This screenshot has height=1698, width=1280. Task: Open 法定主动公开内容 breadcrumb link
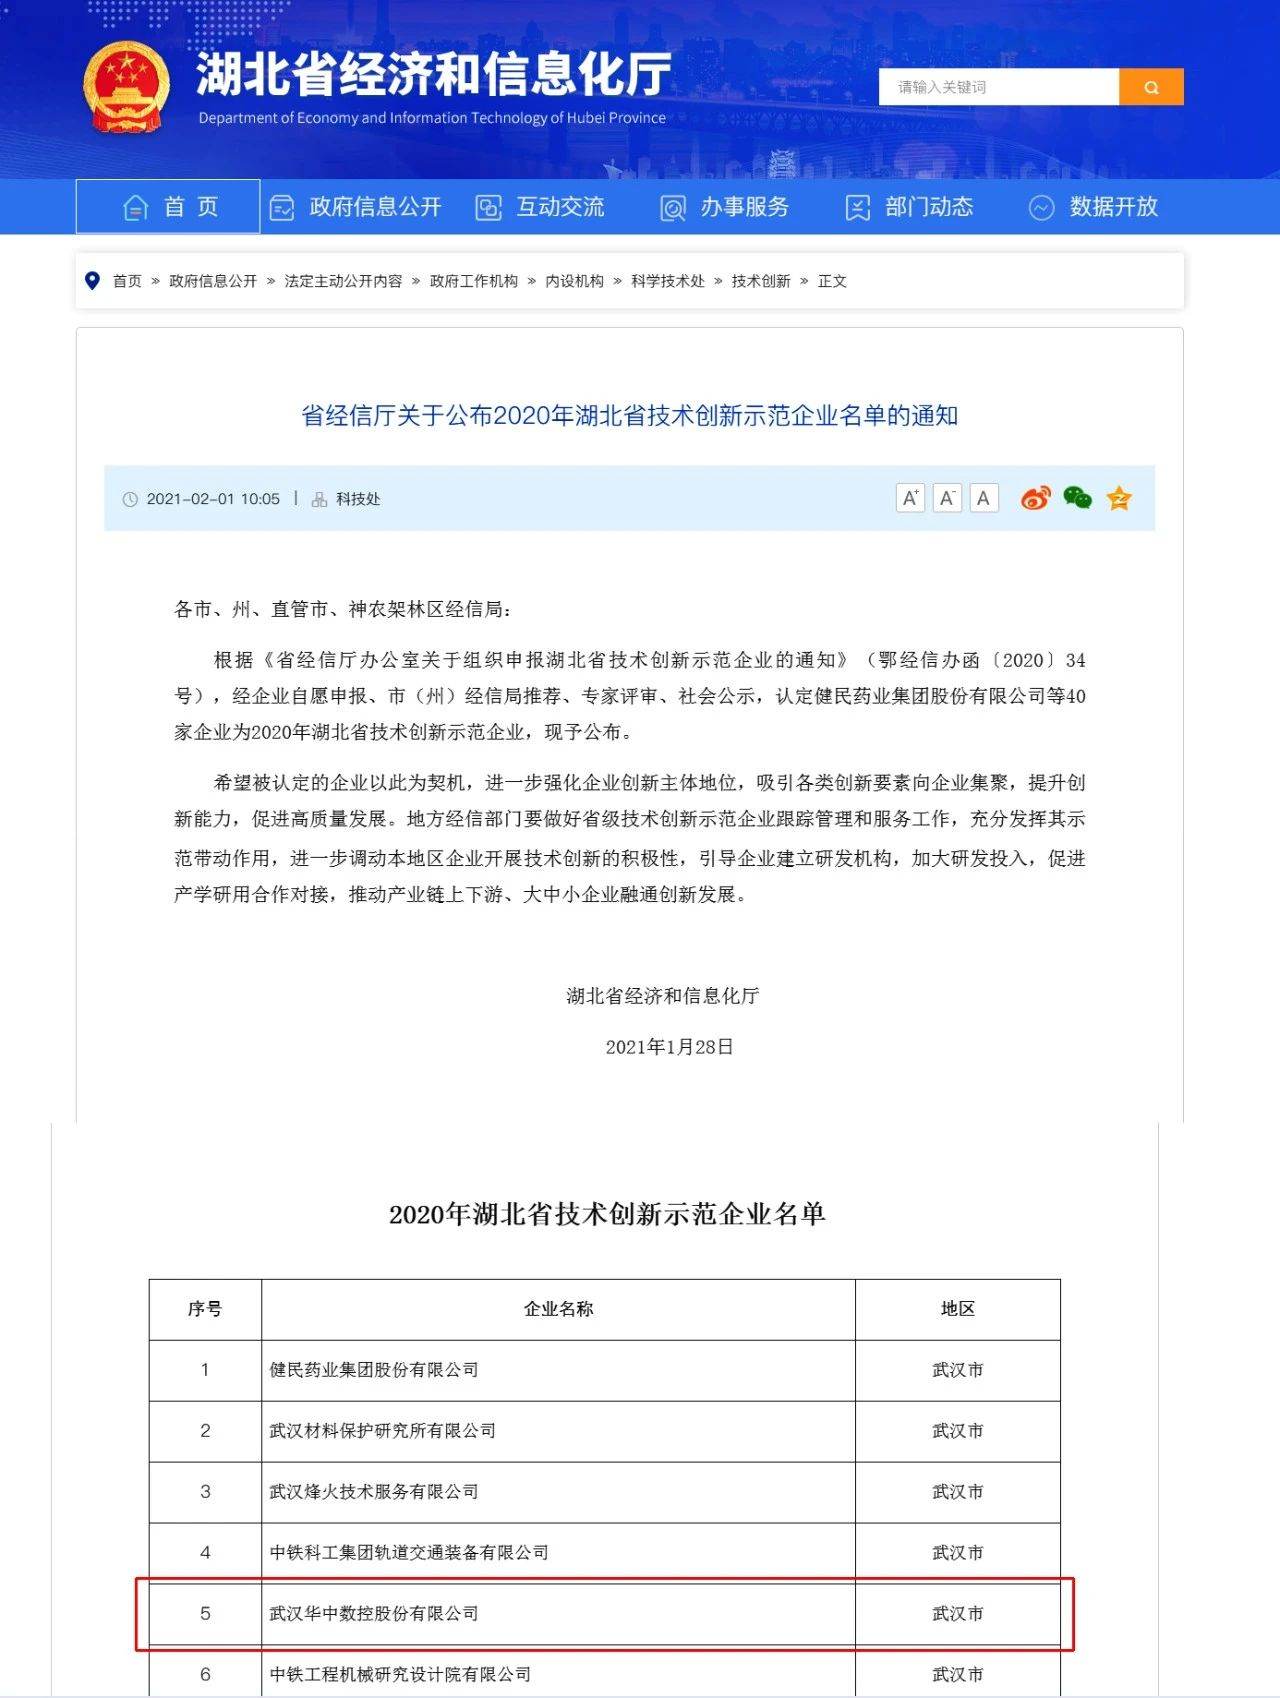coord(343,281)
